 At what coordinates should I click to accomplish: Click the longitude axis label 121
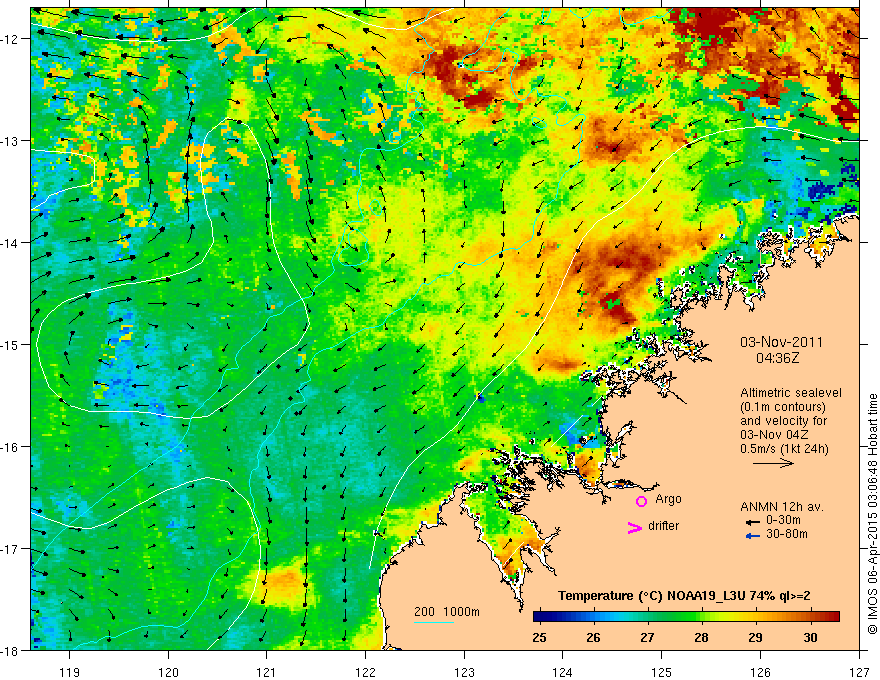267,672
